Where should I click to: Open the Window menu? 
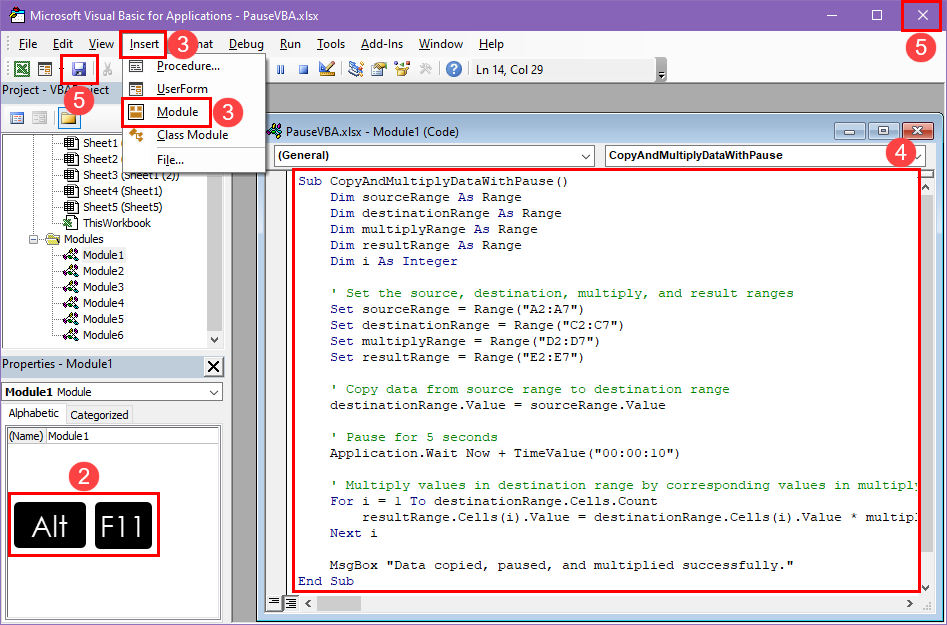tap(441, 44)
